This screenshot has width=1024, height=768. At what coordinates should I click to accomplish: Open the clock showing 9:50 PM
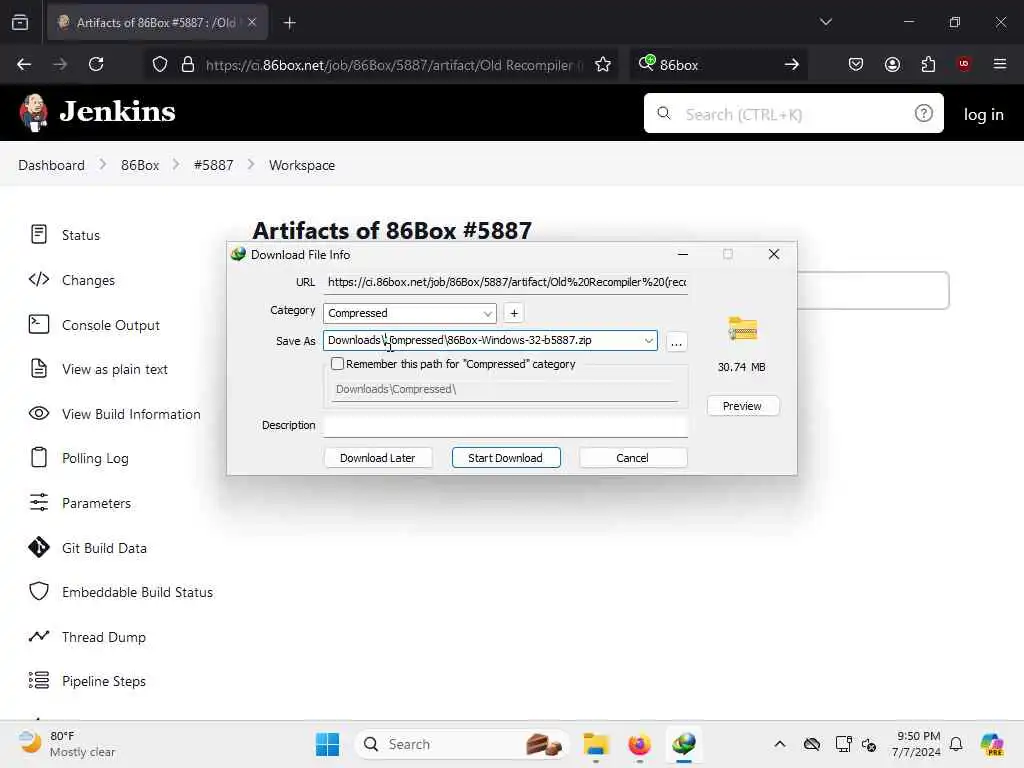917,744
